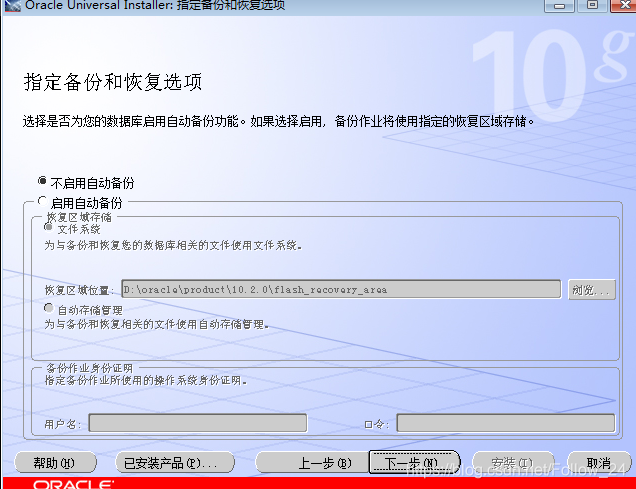Open help with 帮助(H) button

tap(56, 463)
